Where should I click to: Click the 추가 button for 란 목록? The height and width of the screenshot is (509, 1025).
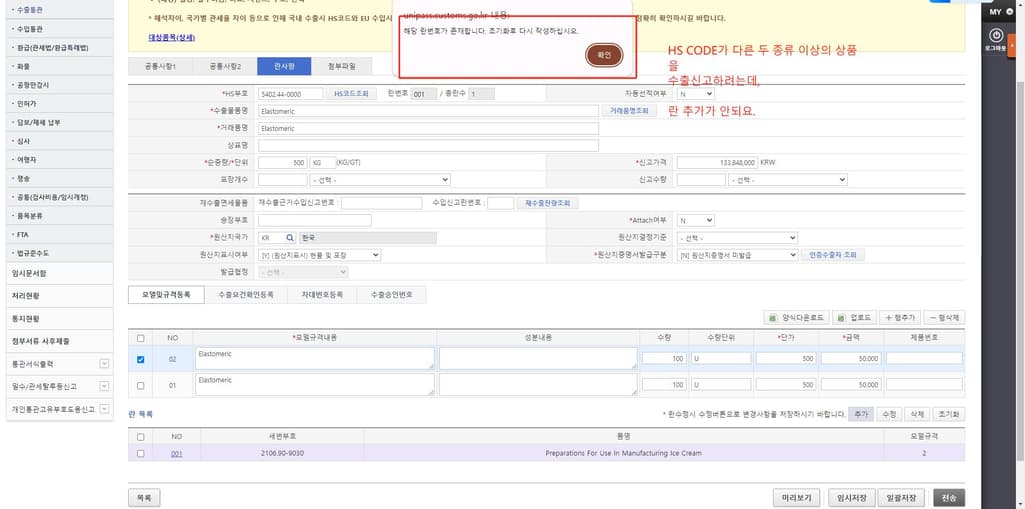tap(860, 414)
